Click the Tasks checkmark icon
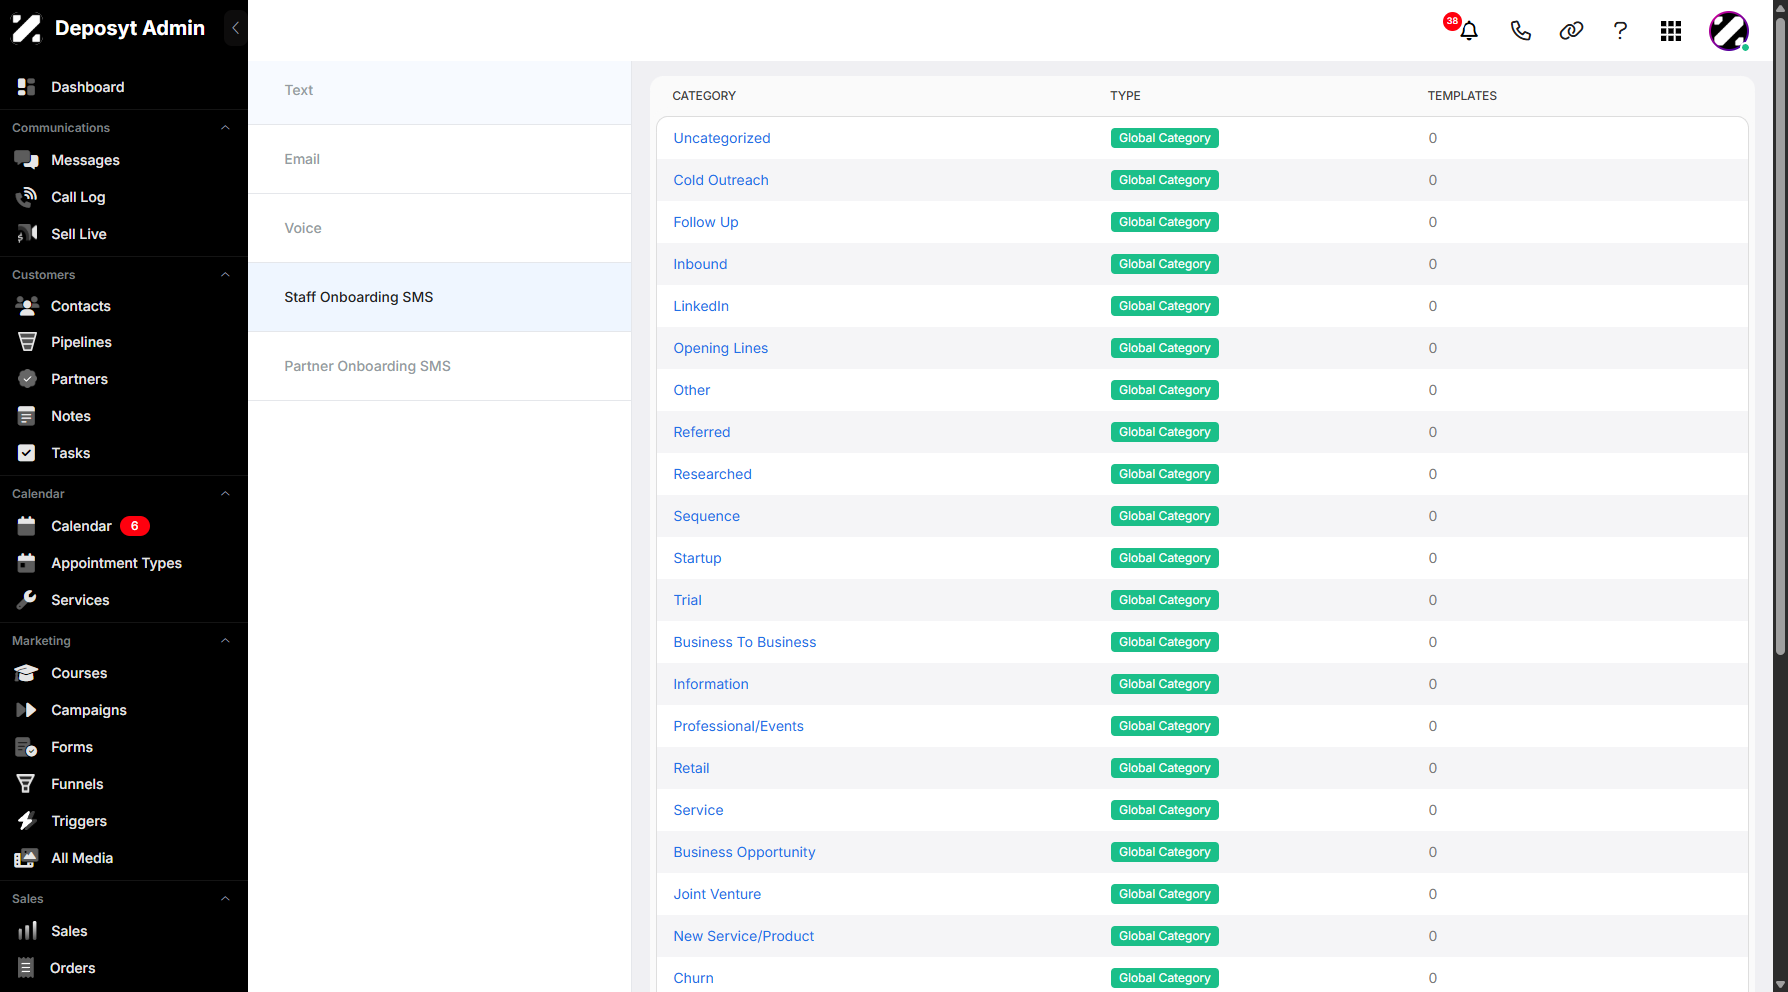This screenshot has height=992, width=1788. click(27, 453)
